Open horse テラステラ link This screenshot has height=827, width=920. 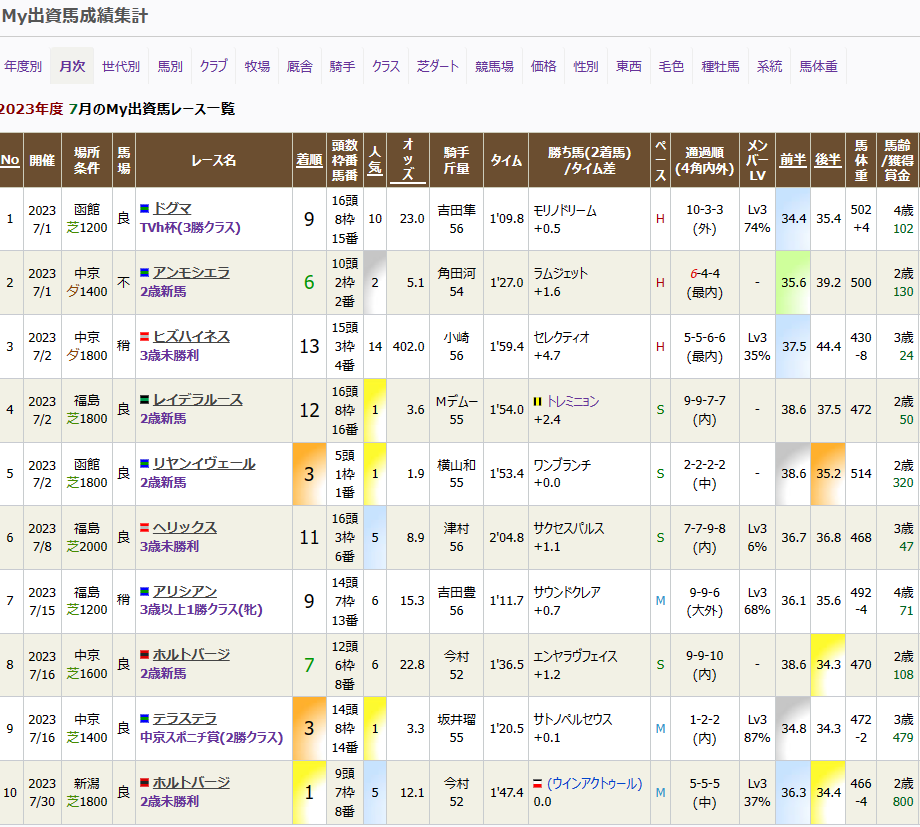pyautogui.click(x=185, y=718)
